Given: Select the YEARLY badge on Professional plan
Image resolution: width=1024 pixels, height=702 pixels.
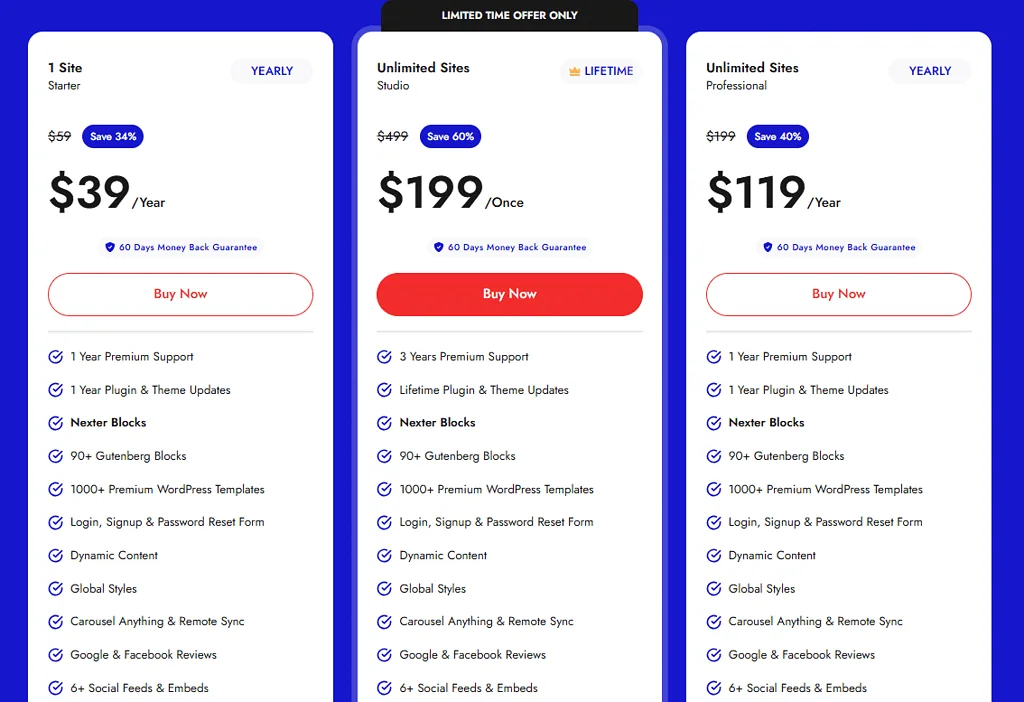Looking at the screenshot, I should (x=930, y=71).
